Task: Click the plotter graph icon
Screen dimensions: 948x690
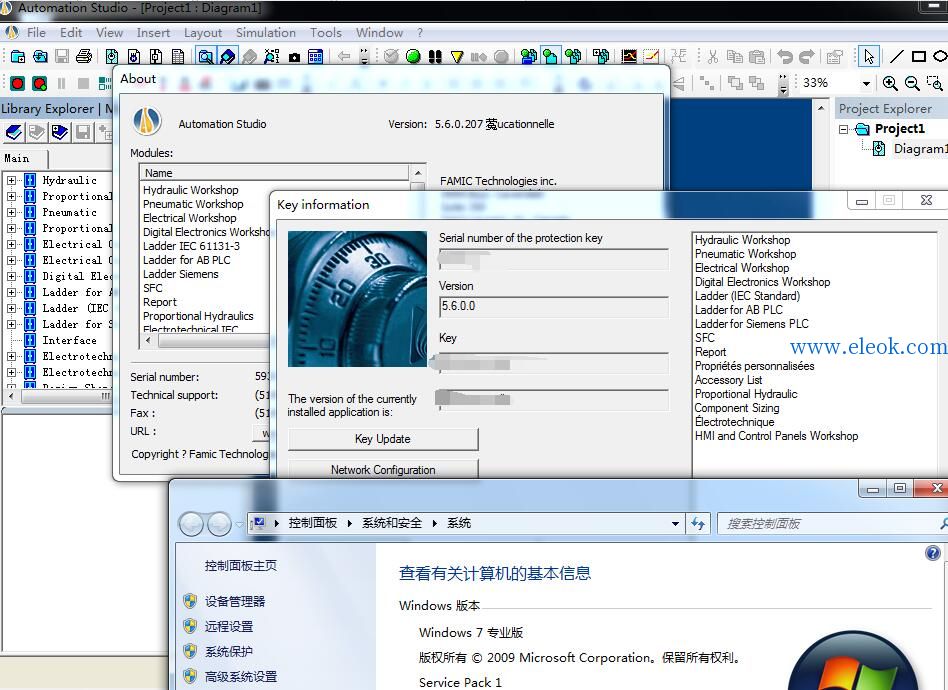Action: point(629,57)
